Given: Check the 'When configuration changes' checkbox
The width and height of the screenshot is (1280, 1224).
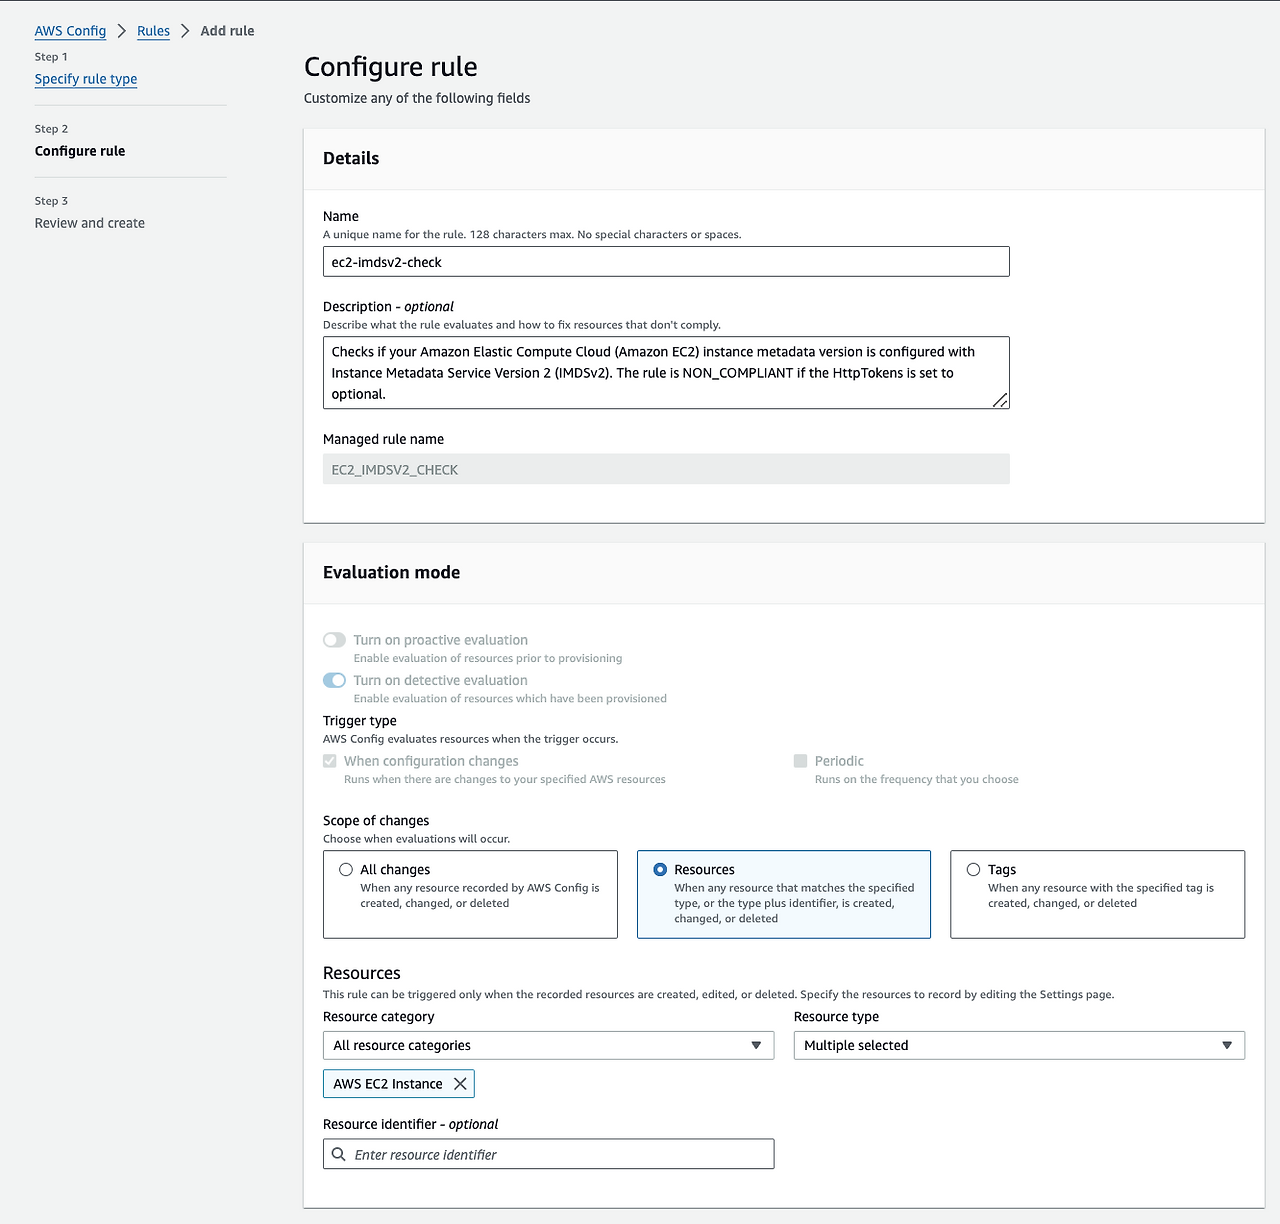Looking at the screenshot, I should [330, 761].
